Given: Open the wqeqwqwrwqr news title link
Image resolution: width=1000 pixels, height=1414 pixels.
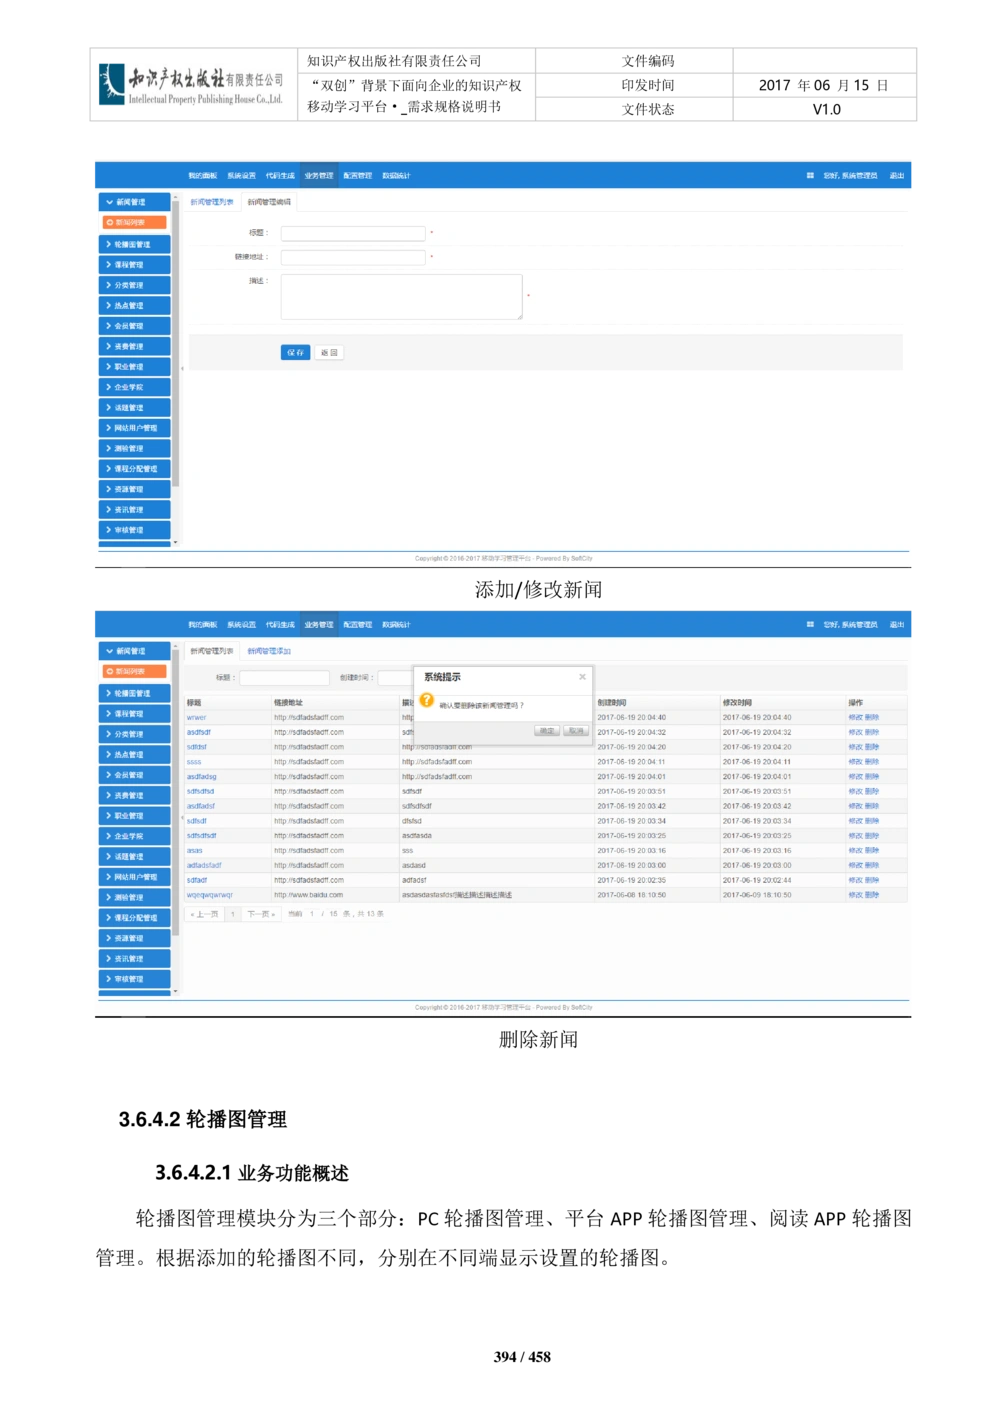Looking at the screenshot, I should pyautogui.click(x=210, y=895).
